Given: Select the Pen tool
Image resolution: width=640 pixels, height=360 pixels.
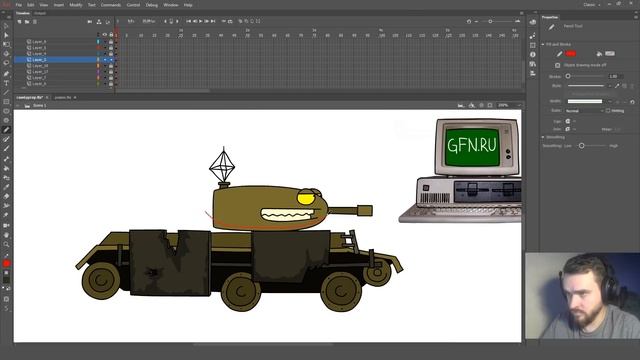Looking at the screenshot, I should point(6,74).
